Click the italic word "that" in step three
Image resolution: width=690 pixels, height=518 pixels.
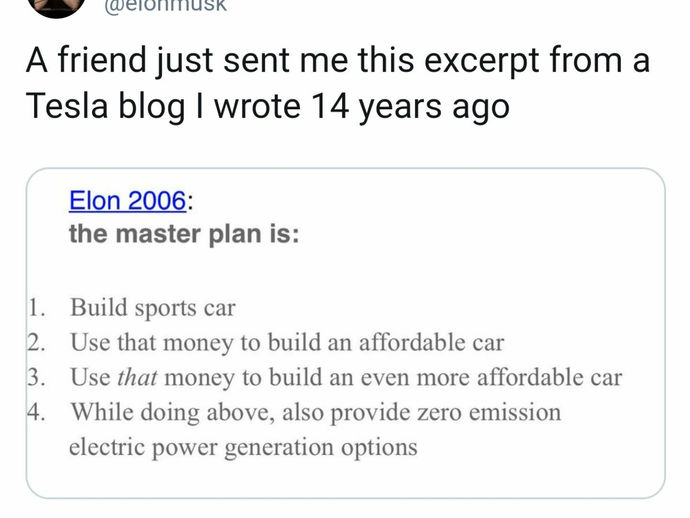[140, 378]
